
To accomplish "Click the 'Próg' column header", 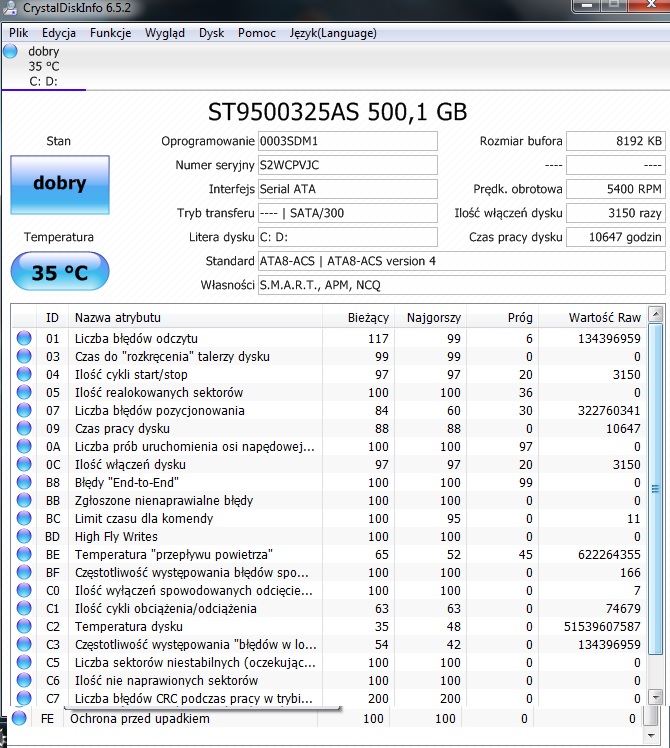I will click(502, 318).
